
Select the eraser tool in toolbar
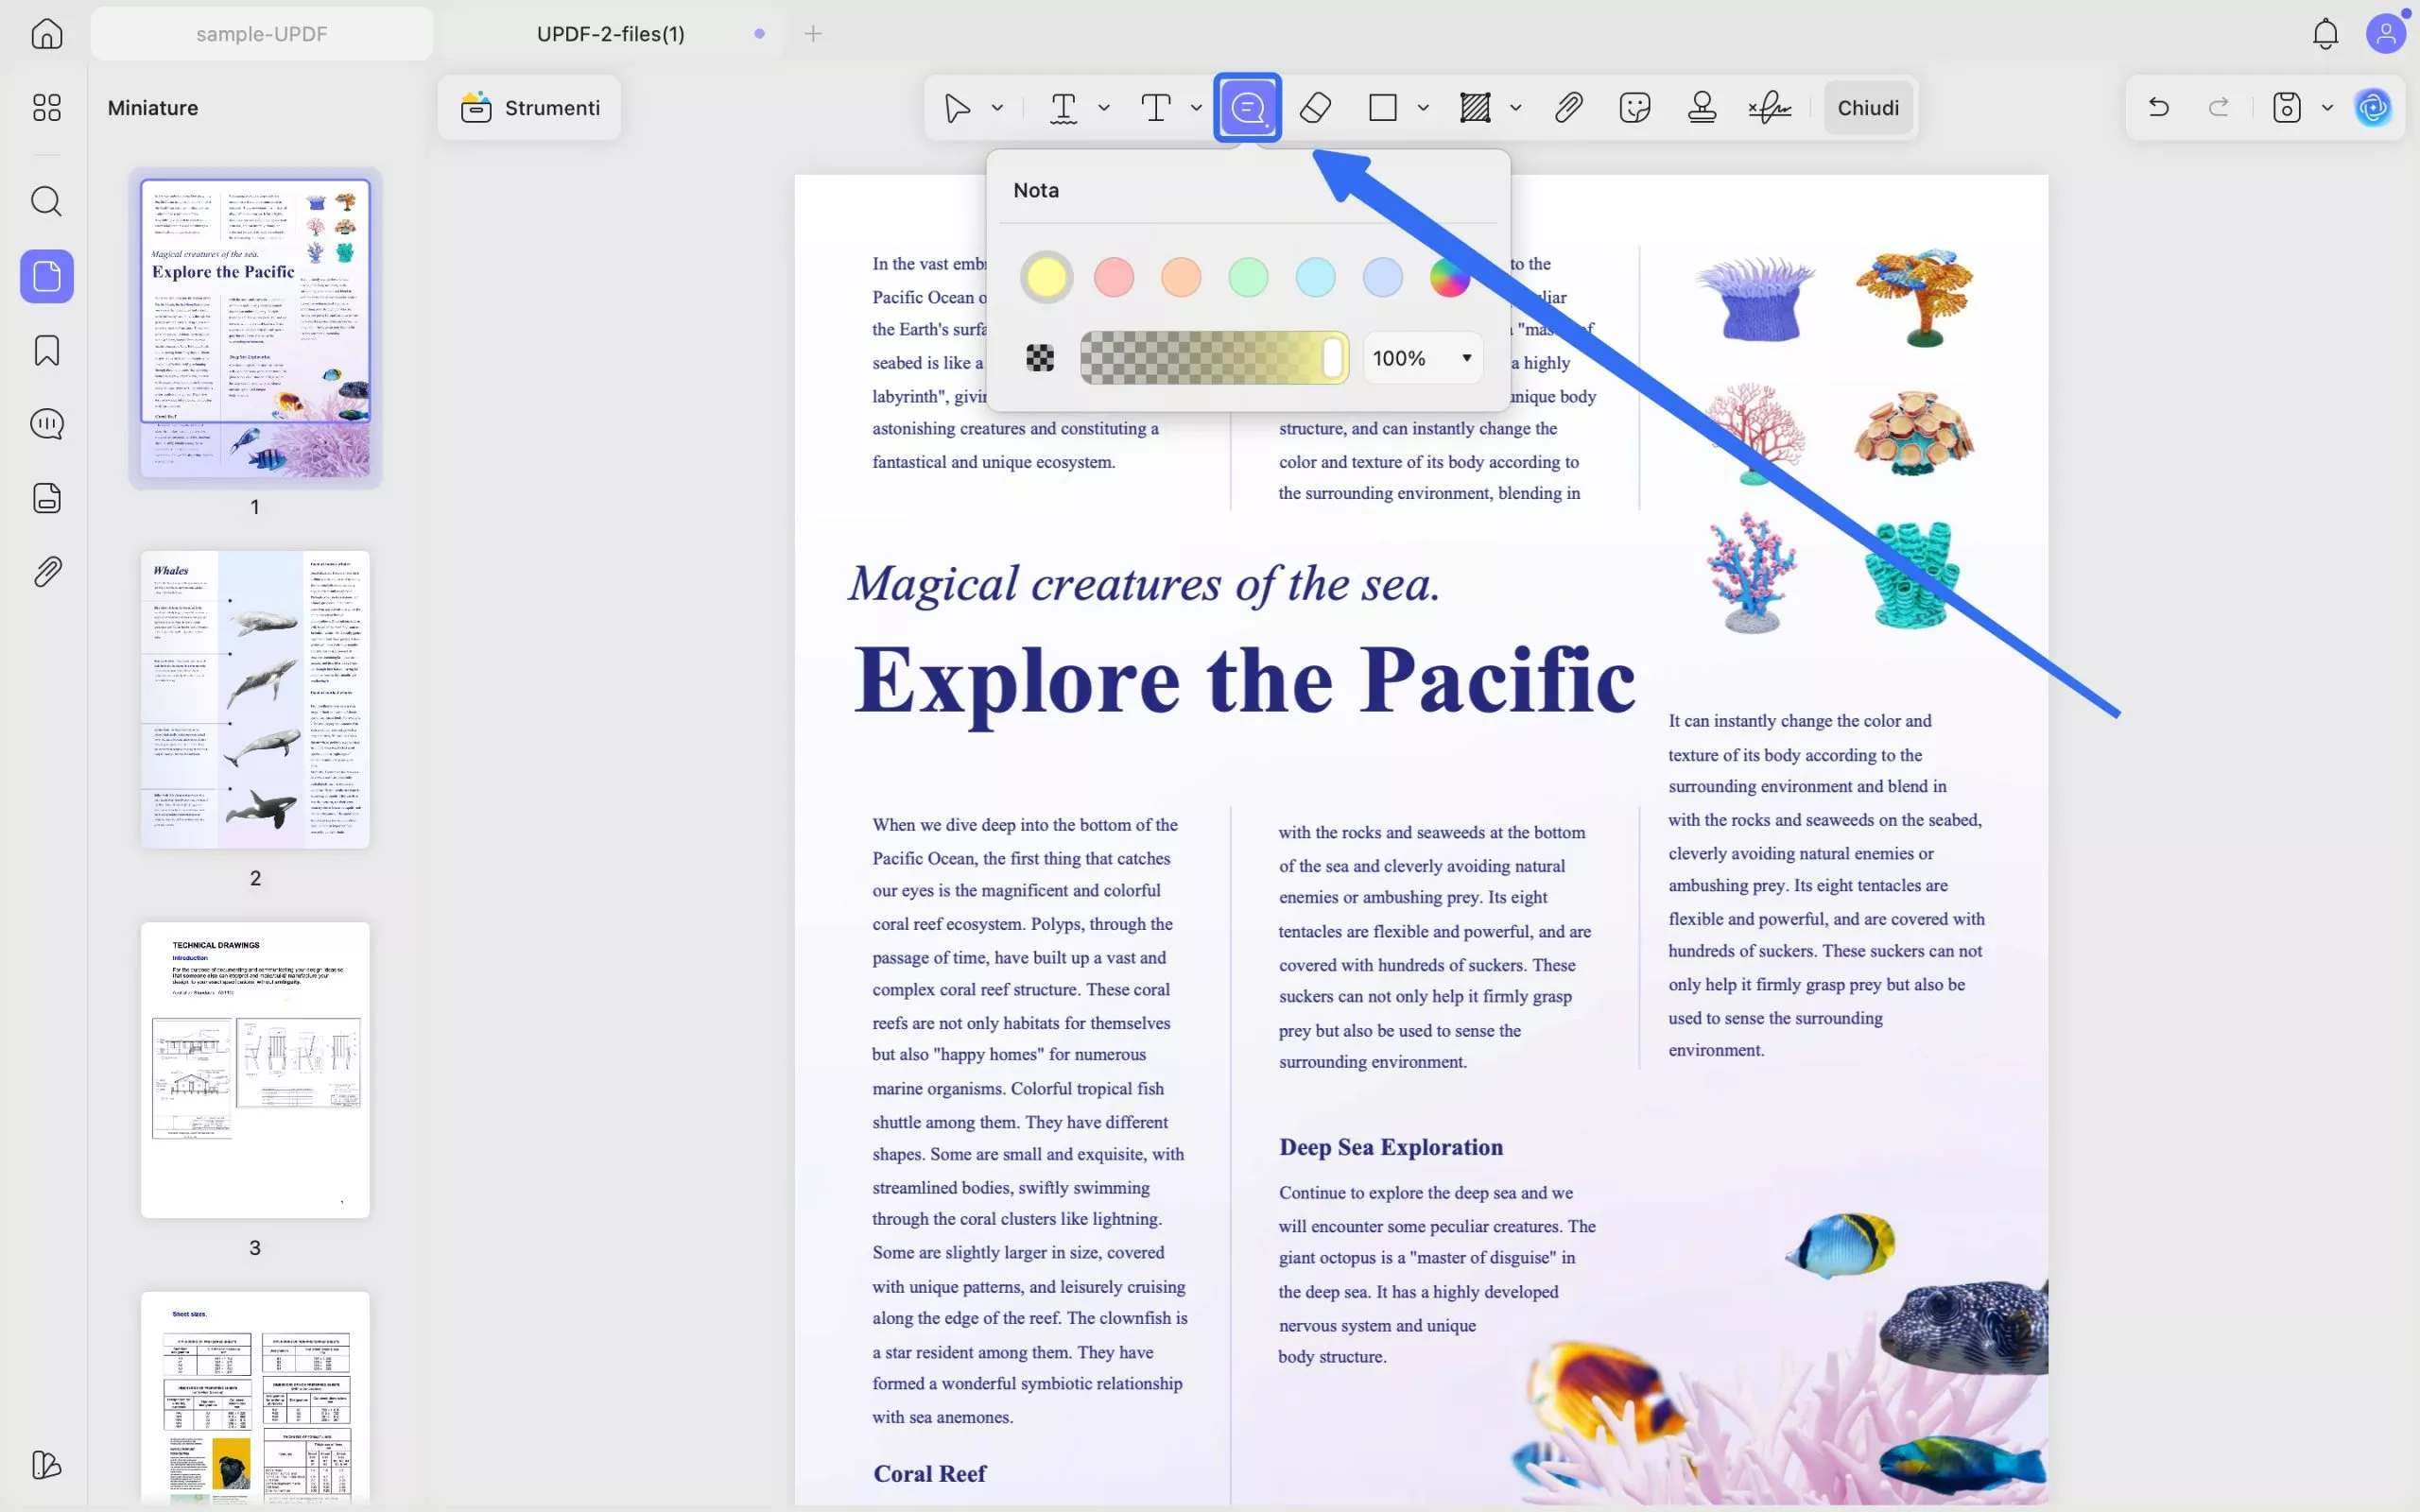[x=1315, y=107]
